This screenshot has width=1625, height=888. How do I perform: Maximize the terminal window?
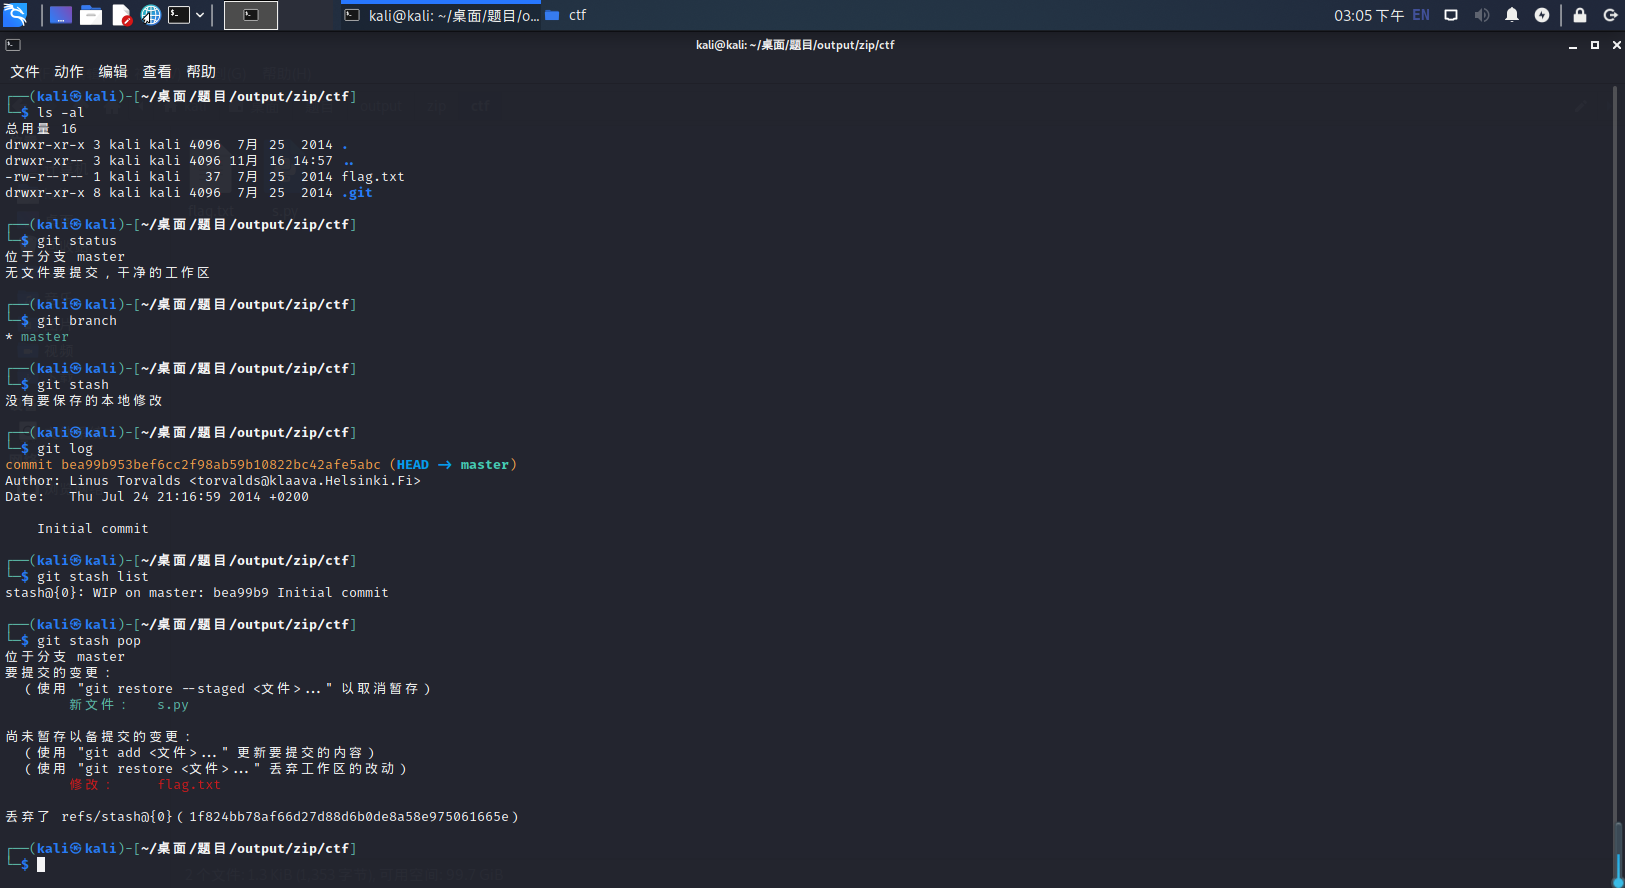tap(1595, 45)
